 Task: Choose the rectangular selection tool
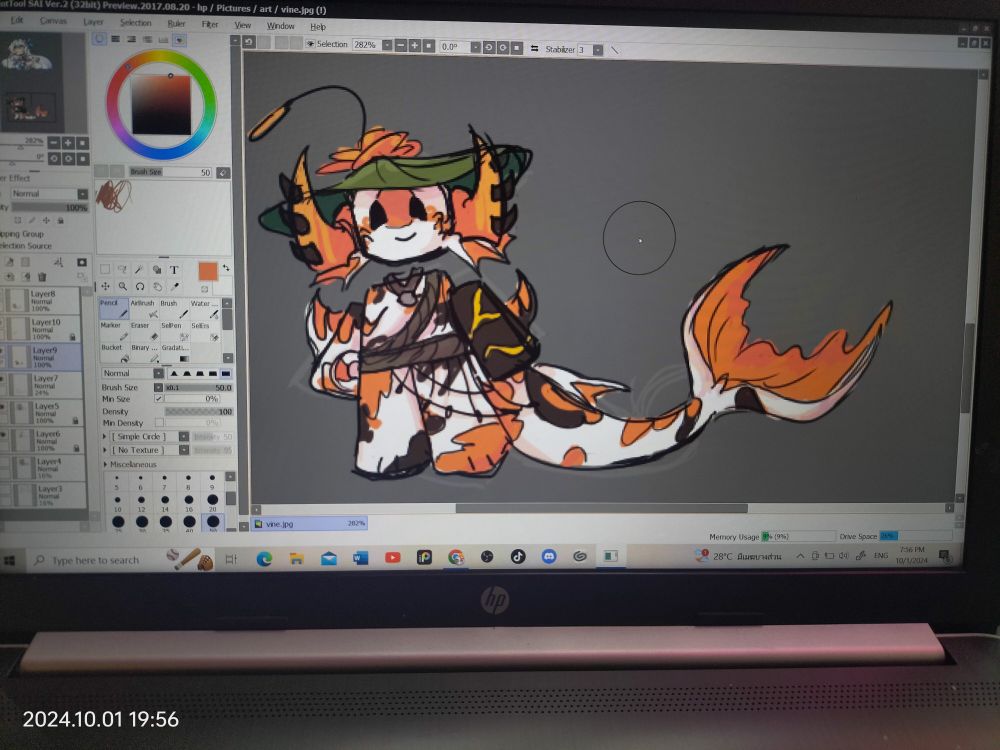click(105, 269)
